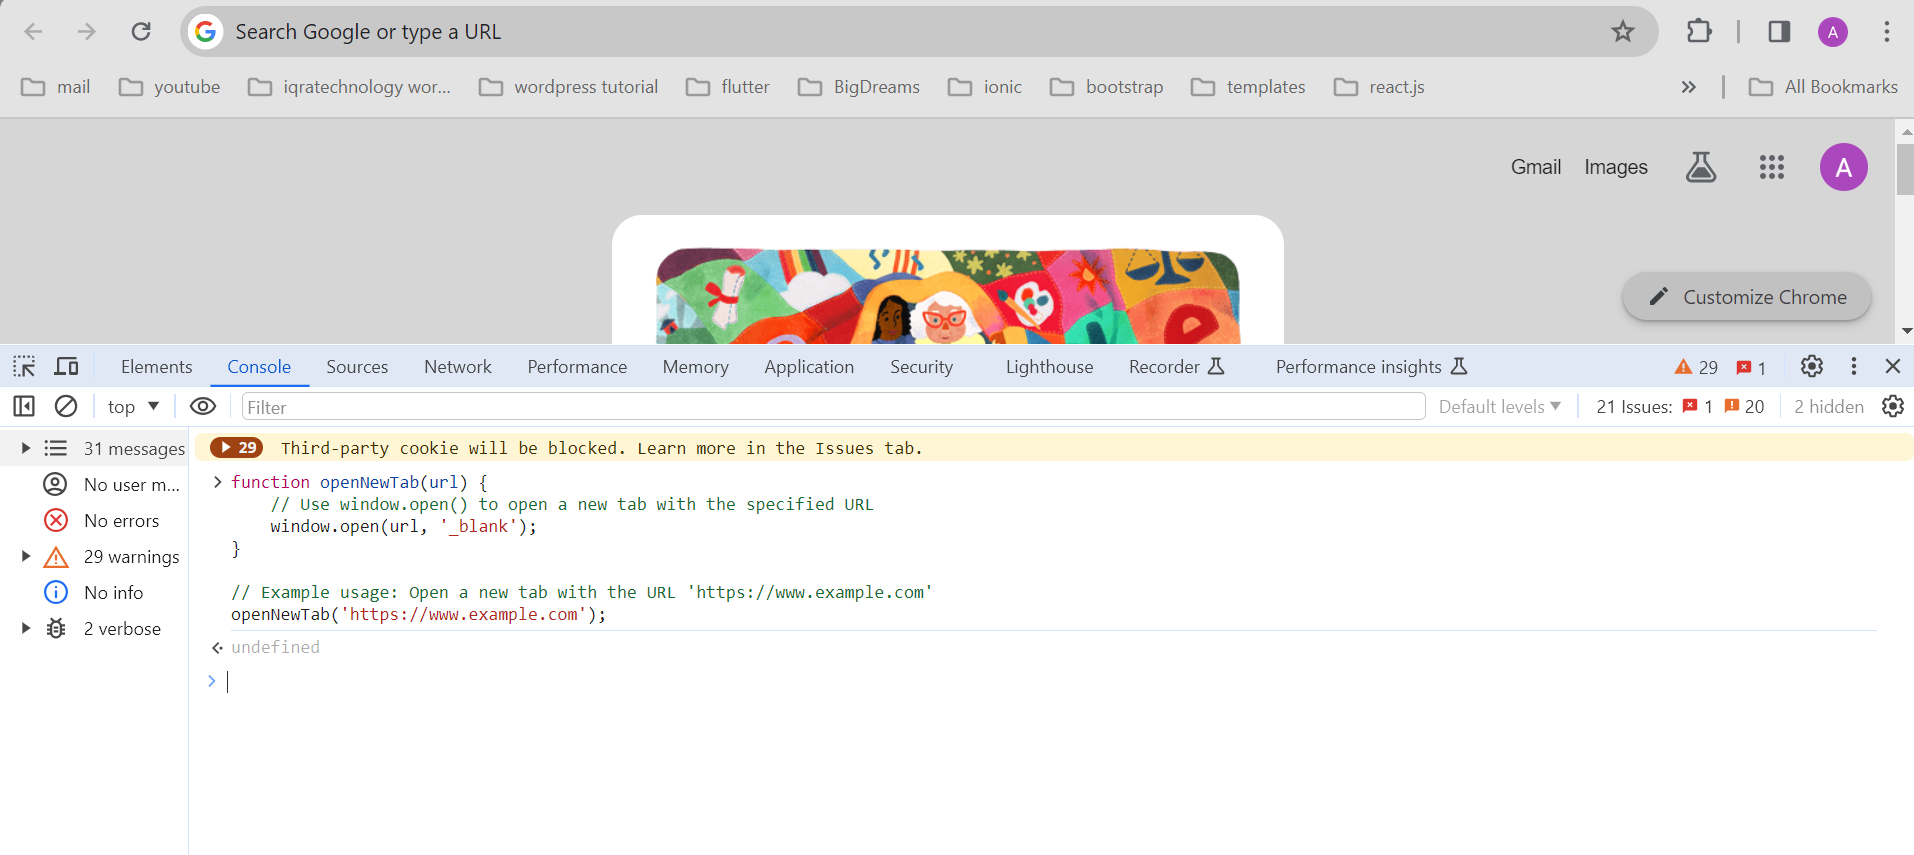Bookmark this tab with star icon
The width and height of the screenshot is (1914, 855).
[1622, 32]
